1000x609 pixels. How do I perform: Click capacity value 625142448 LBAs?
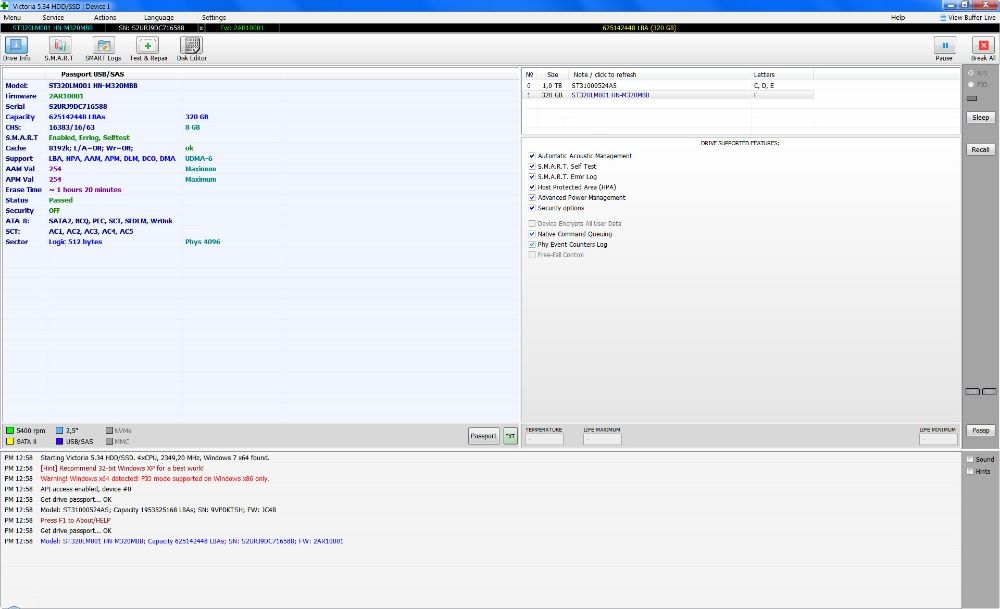[77, 117]
